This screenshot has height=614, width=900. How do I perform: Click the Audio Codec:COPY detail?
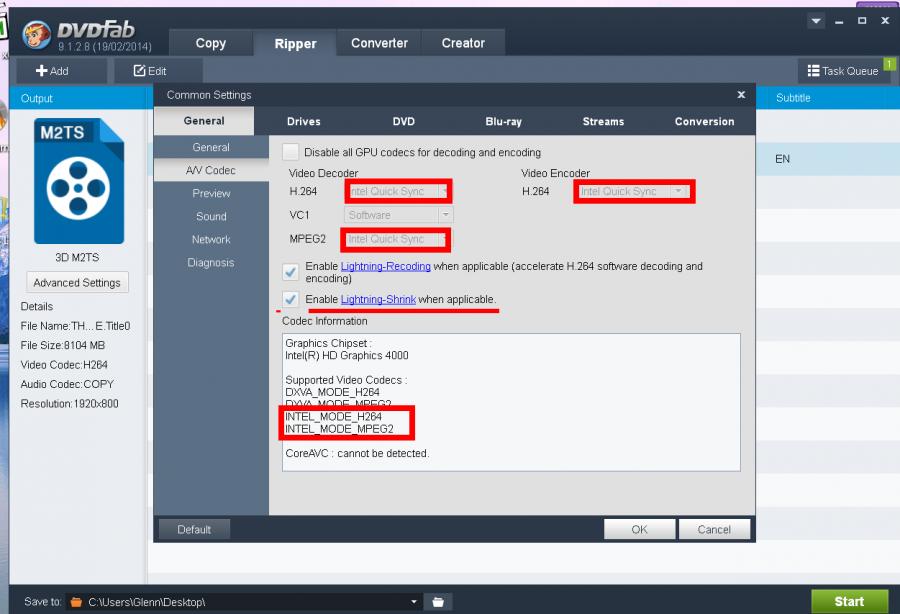click(67, 384)
